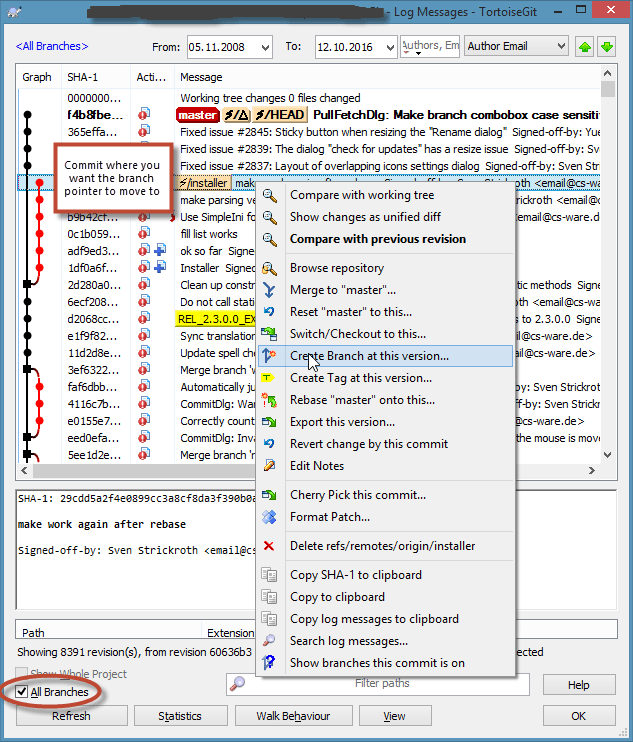Click the Switch/Checkout icon

pos(270,334)
